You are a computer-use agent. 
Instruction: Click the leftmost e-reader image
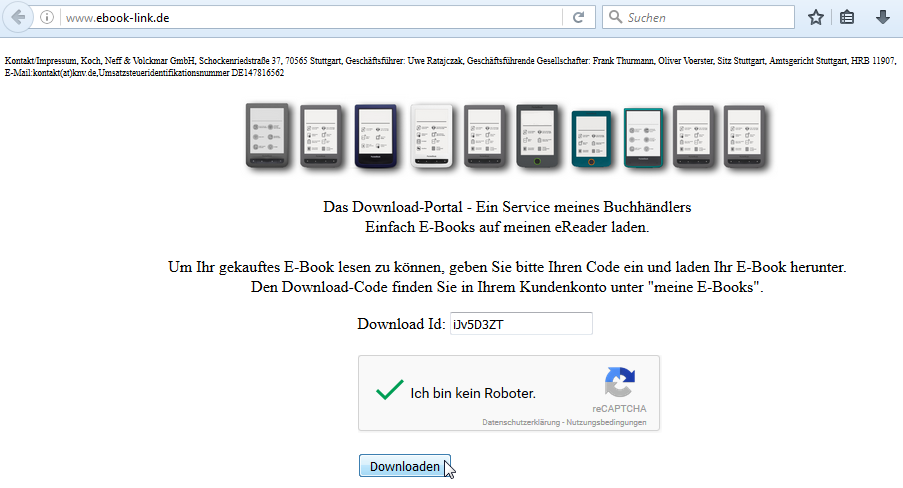tap(267, 136)
